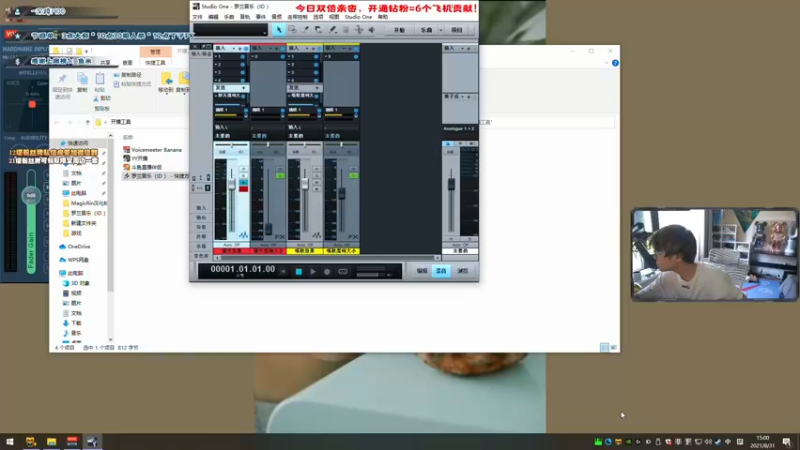
Task: Open Inserts dropdown on main output channel
Action: pyautogui.click(x=463, y=48)
